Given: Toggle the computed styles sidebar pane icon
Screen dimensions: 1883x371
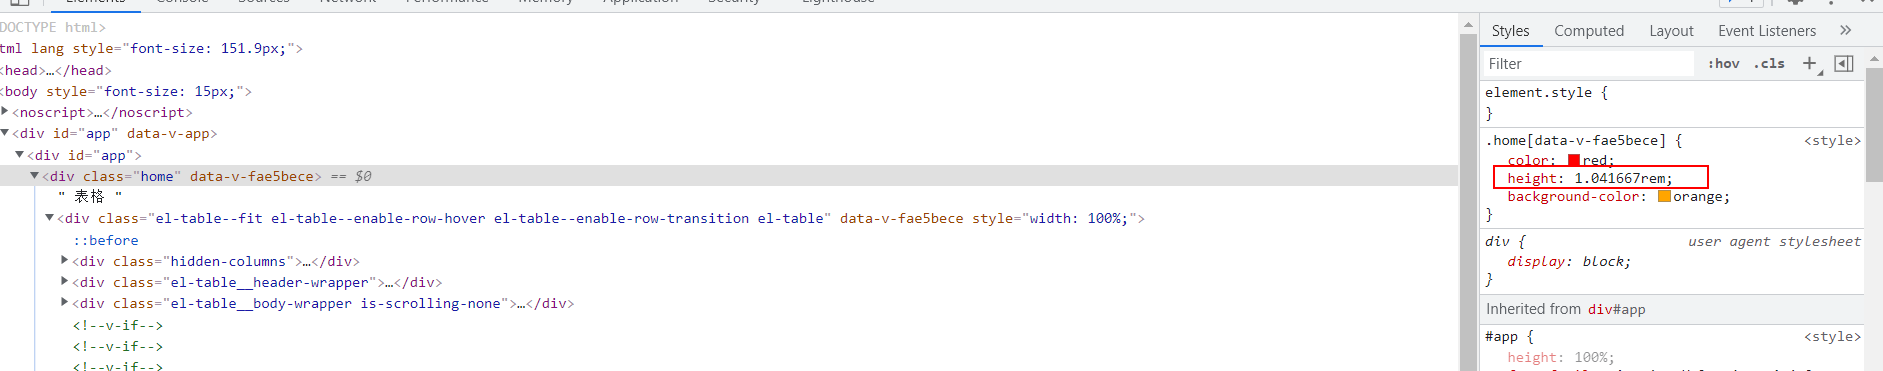Looking at the screenshot, I should click(x=1844, y=64).
